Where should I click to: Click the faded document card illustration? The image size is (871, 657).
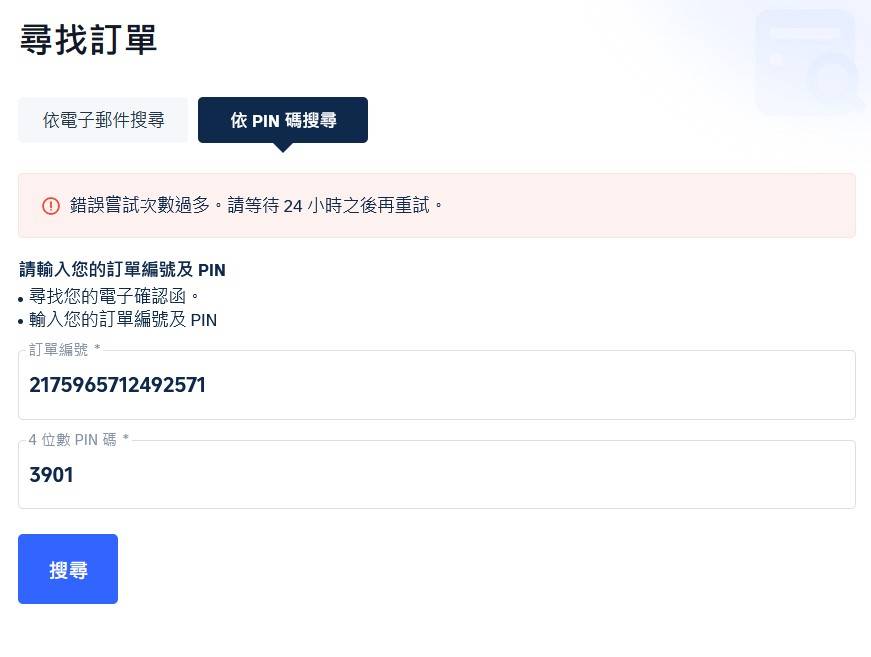800,55
